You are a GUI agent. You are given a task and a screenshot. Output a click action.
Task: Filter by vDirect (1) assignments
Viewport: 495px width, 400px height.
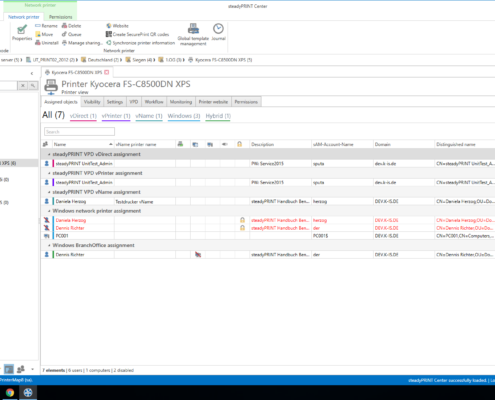[x=83, y=116]
